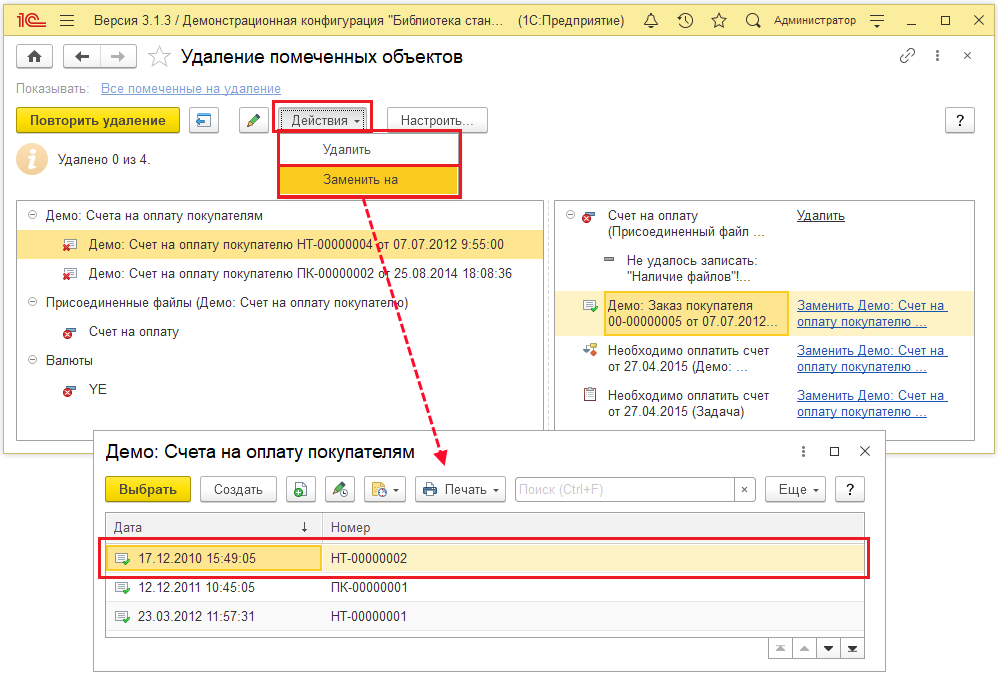Navigate forward with the right arrow
This screenshot has height=673, width=998.
118,57
